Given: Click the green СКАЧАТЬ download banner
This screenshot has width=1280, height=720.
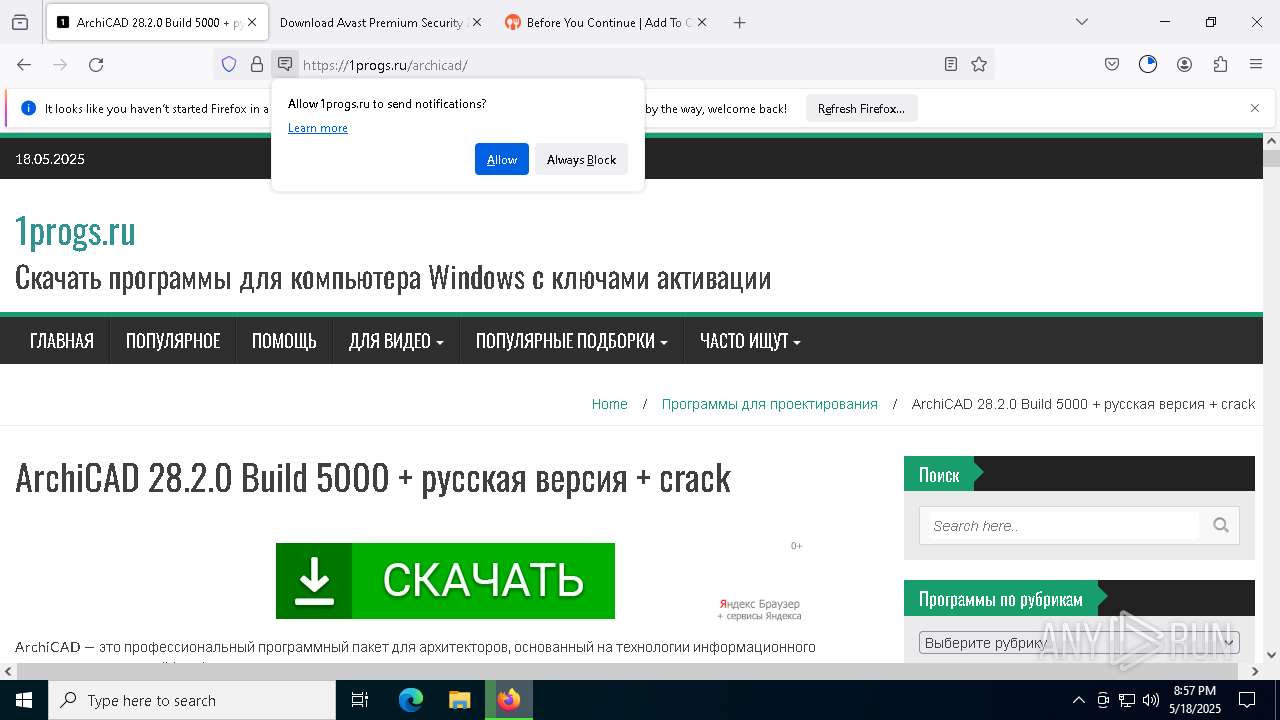Looking at the screenshot, I should [x=445, y=581].
